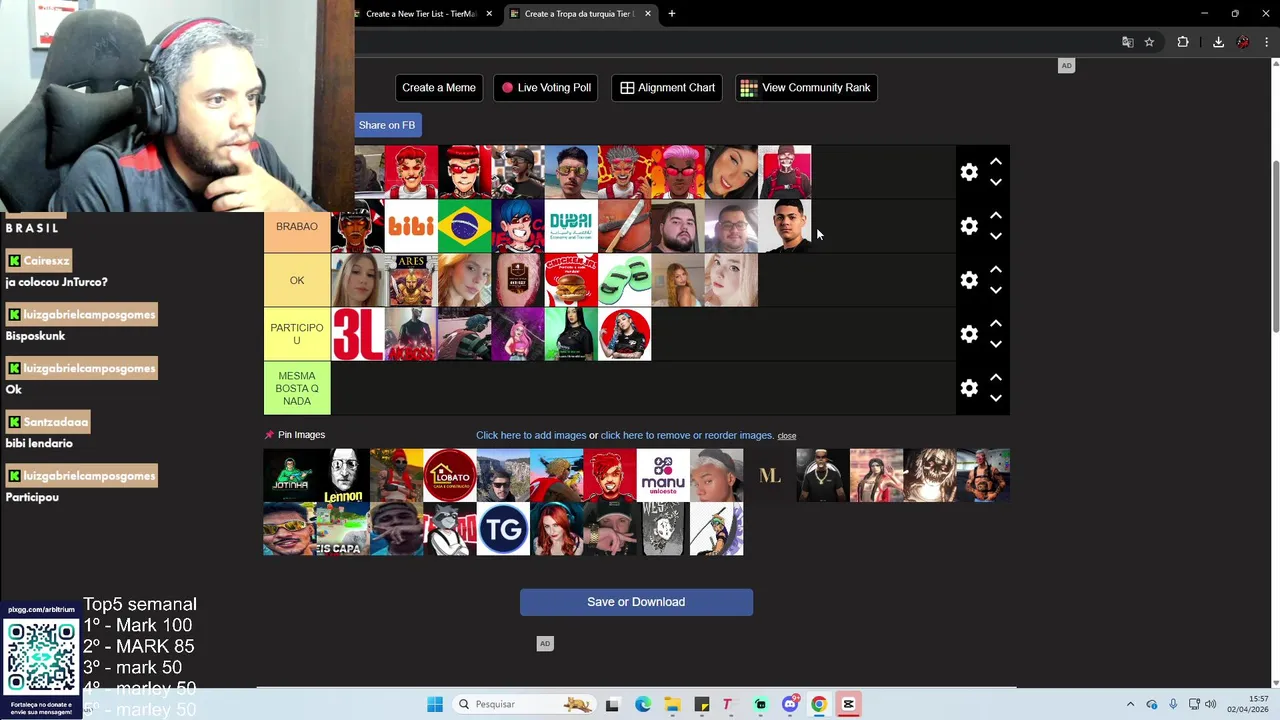
Task: Select the green slippers image in OK row
Action: [625, 280]
